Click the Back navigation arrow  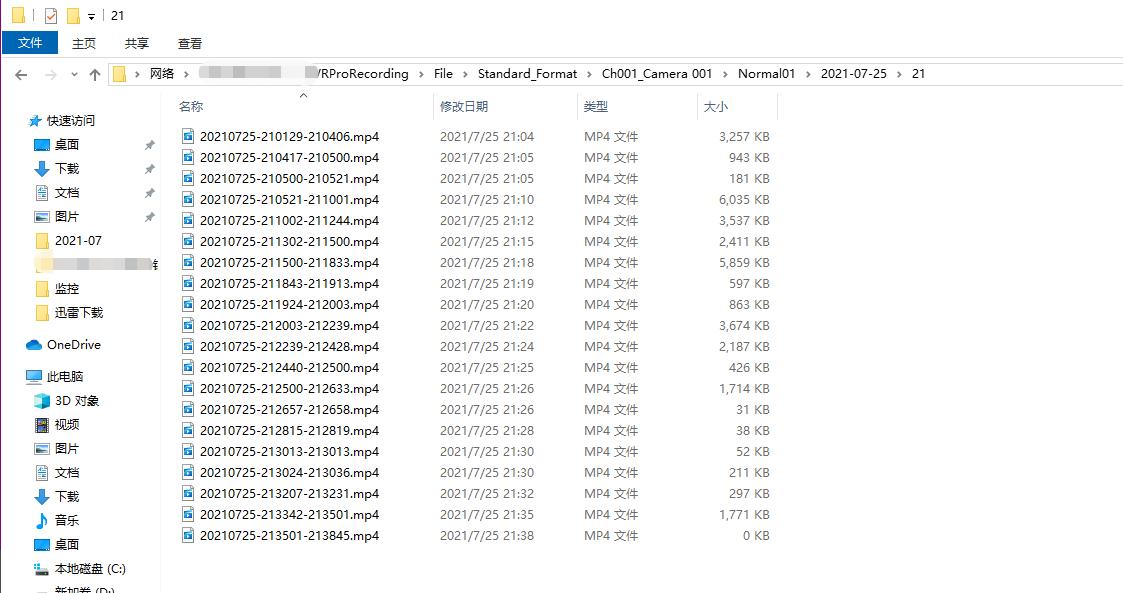pos(20,73)
